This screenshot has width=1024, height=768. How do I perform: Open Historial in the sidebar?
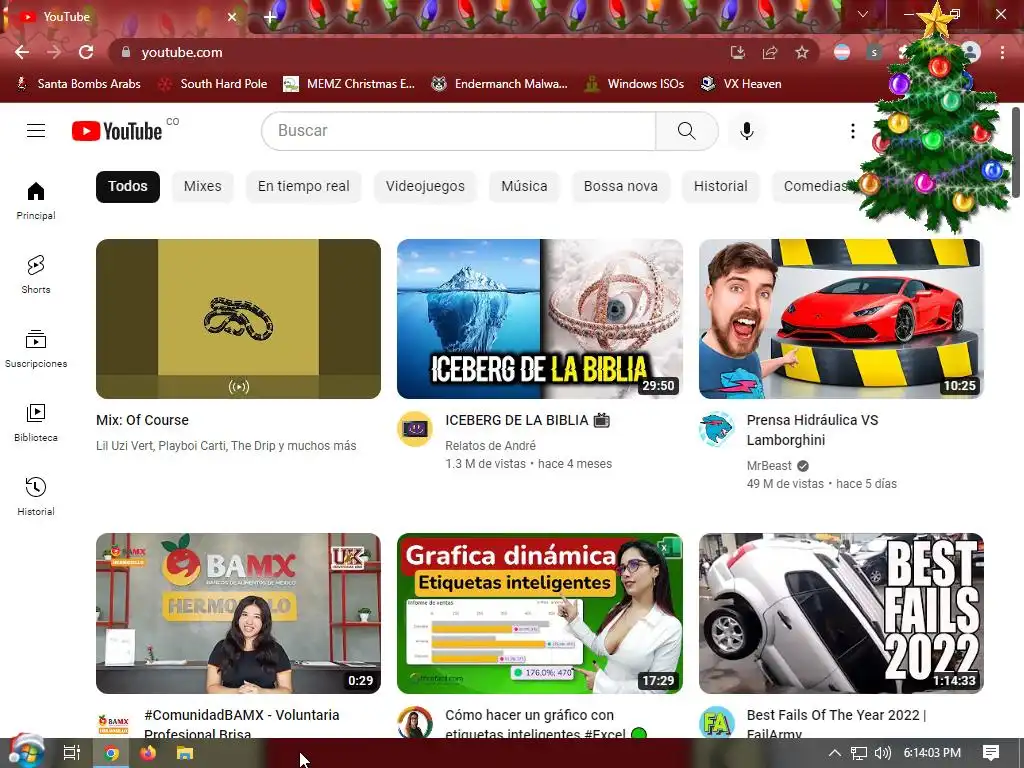[x=36, y=496]
